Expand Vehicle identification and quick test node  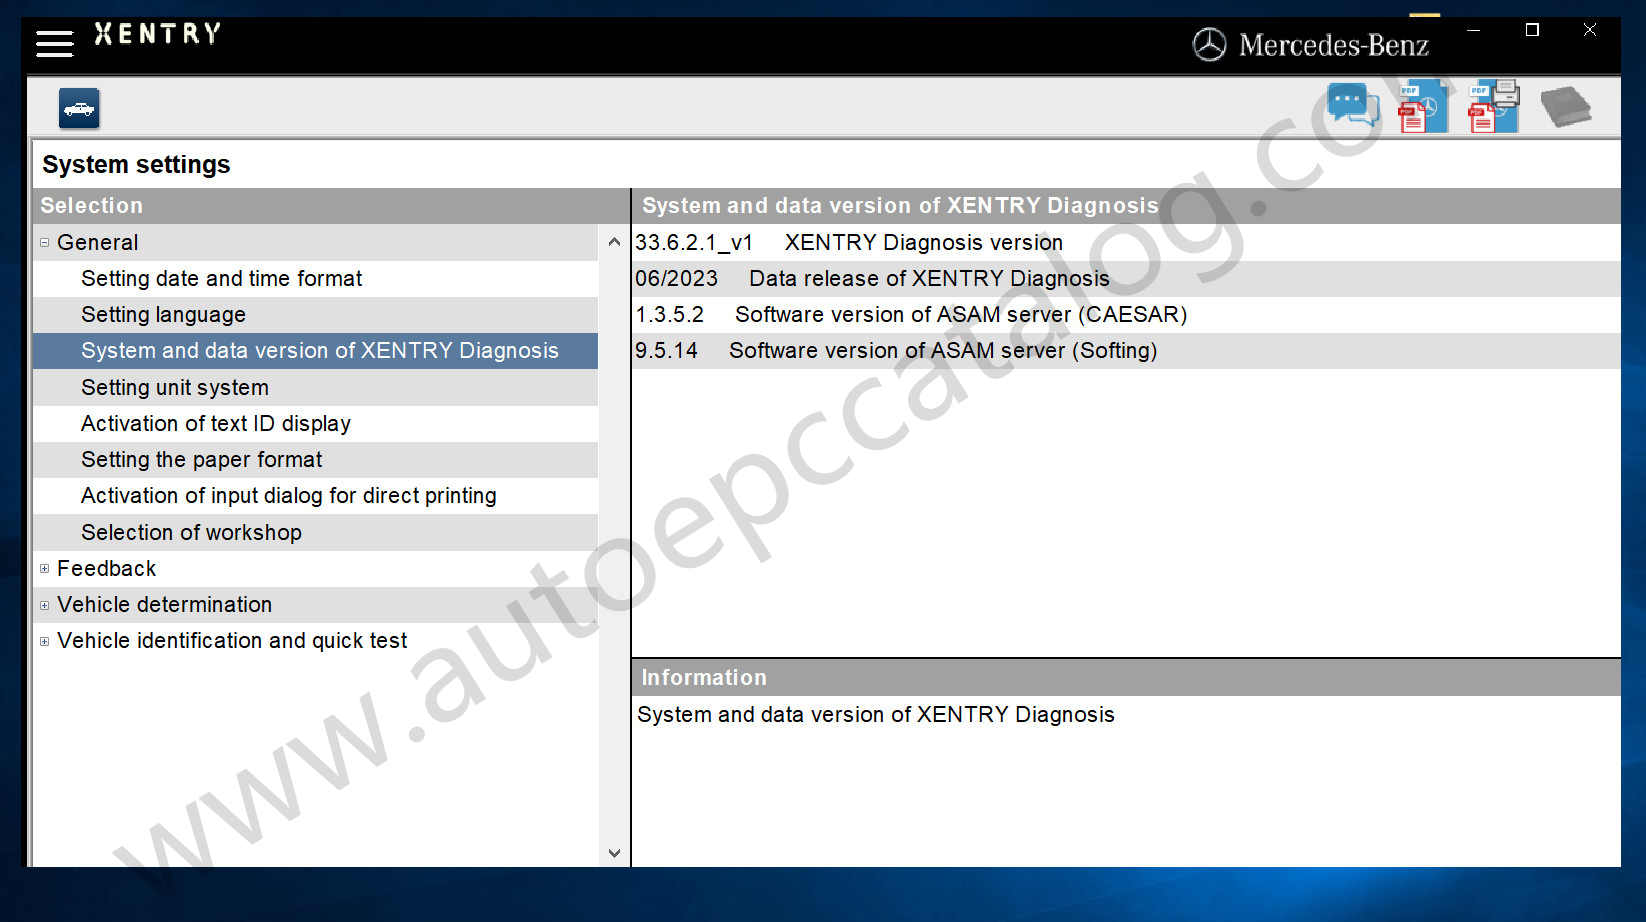(x=44, y=641)
